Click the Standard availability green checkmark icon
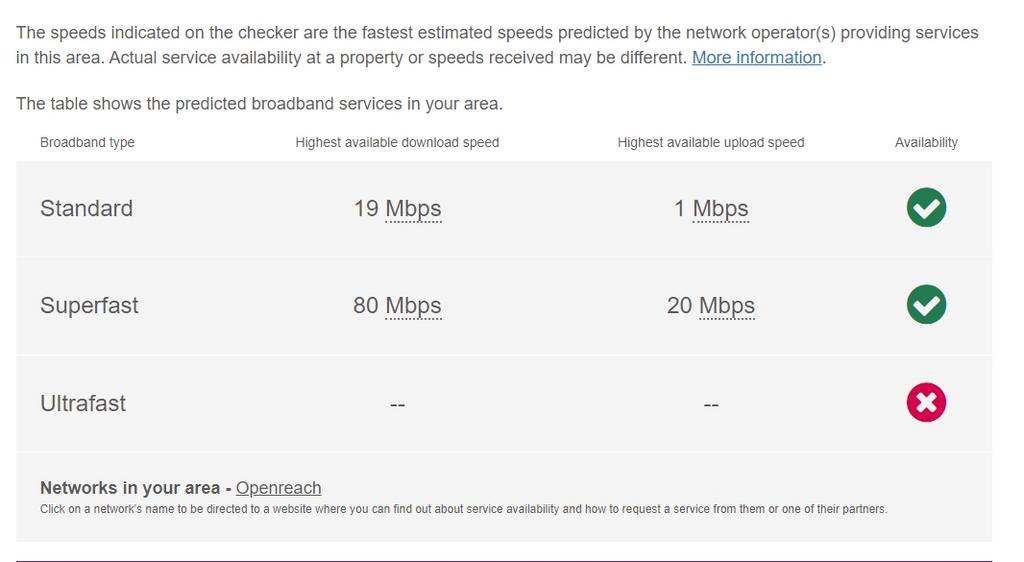 pyautogui.click(x=926, y=208)
